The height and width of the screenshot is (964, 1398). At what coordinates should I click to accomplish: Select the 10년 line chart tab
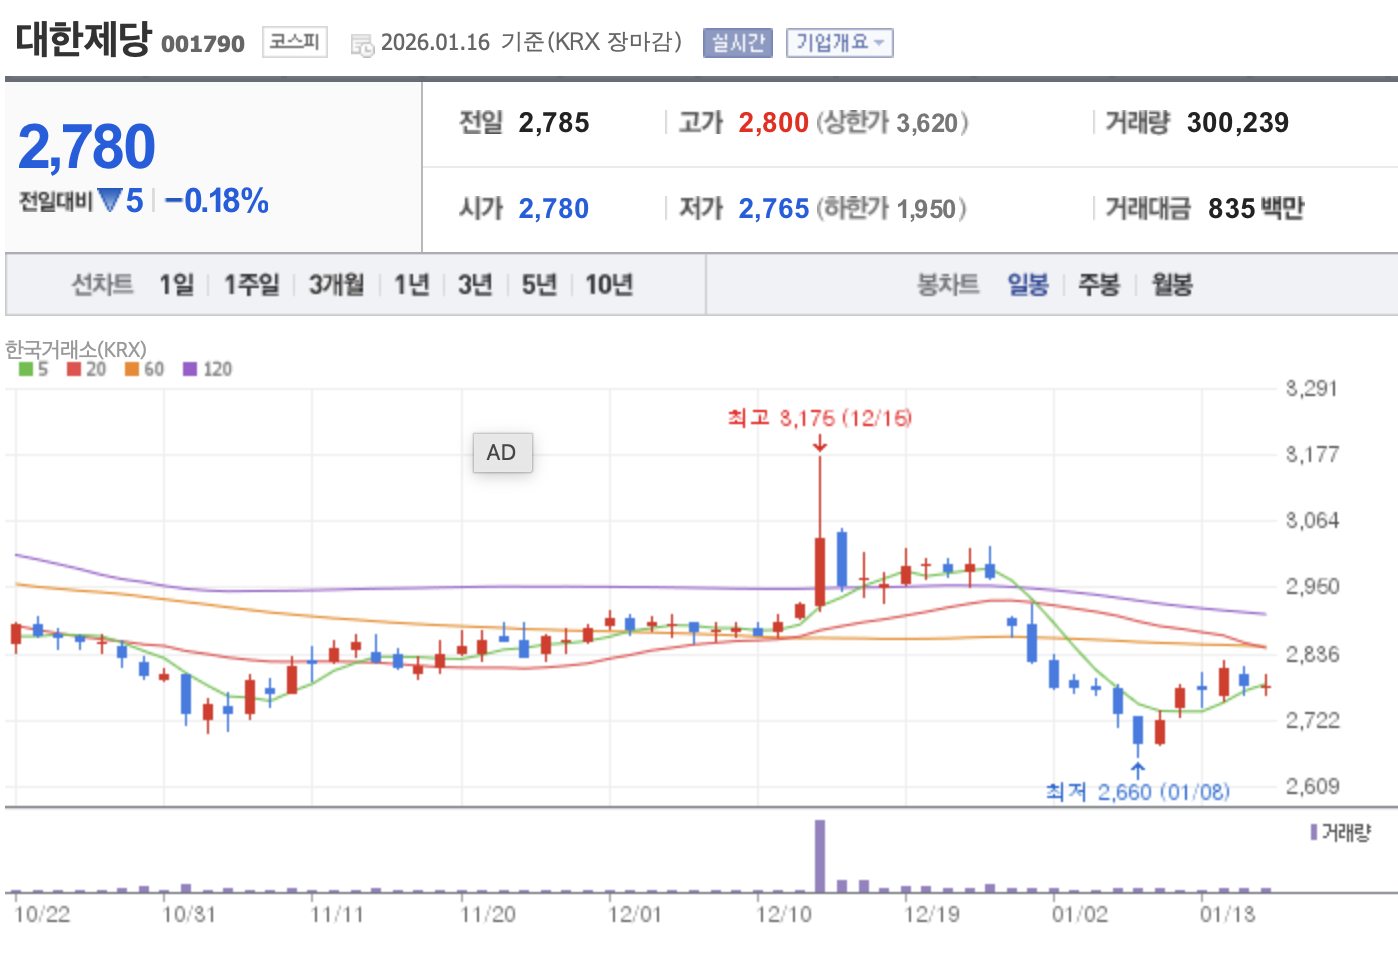(x=609, y=285)
